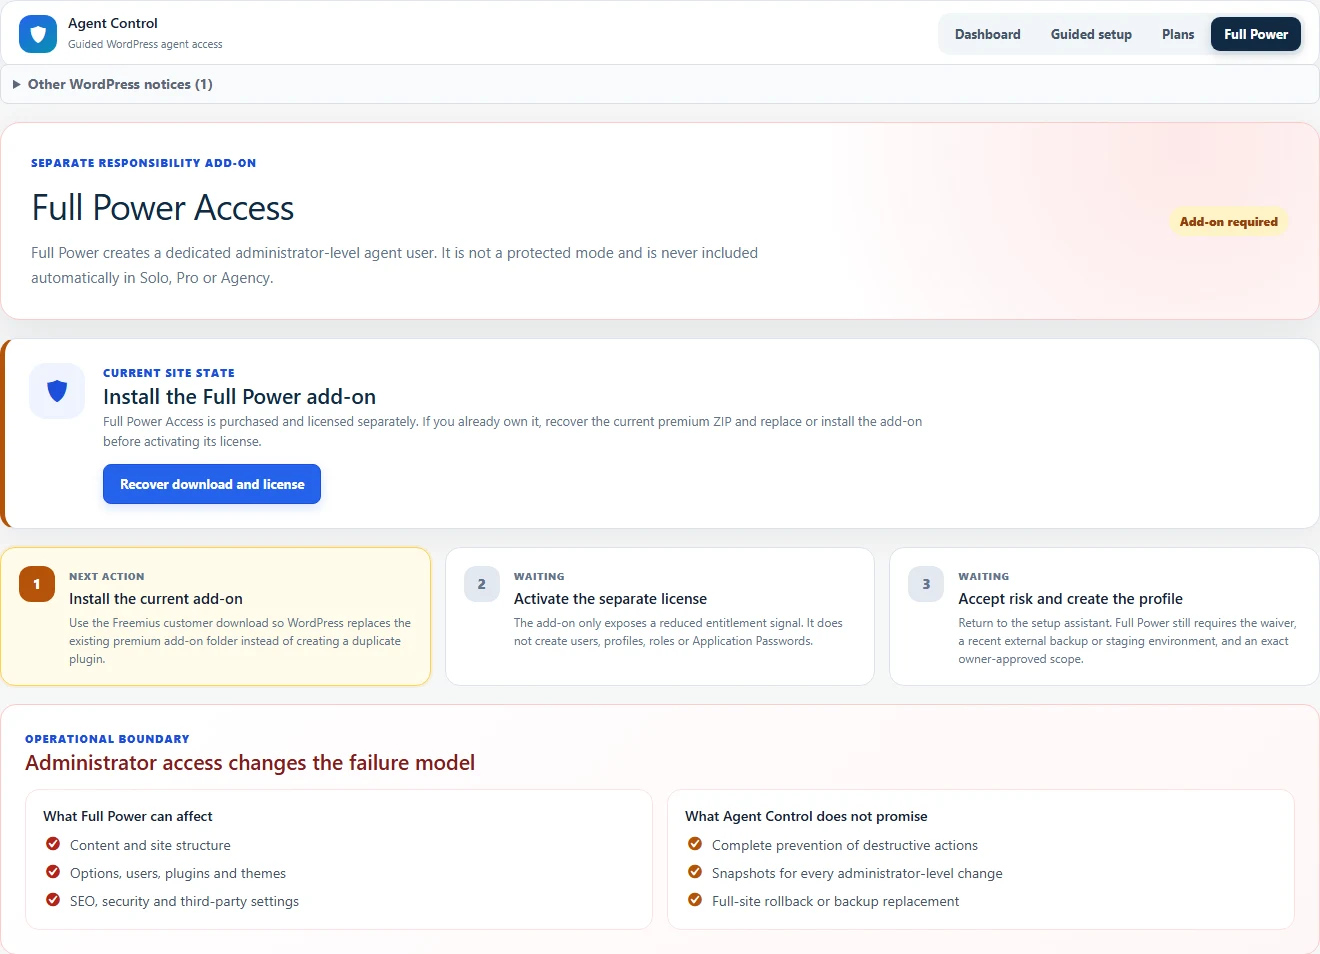This screenshot has width=1320, height=954.
Task: Click the What Agent Control does not promise title
Action: pos(806,816)
